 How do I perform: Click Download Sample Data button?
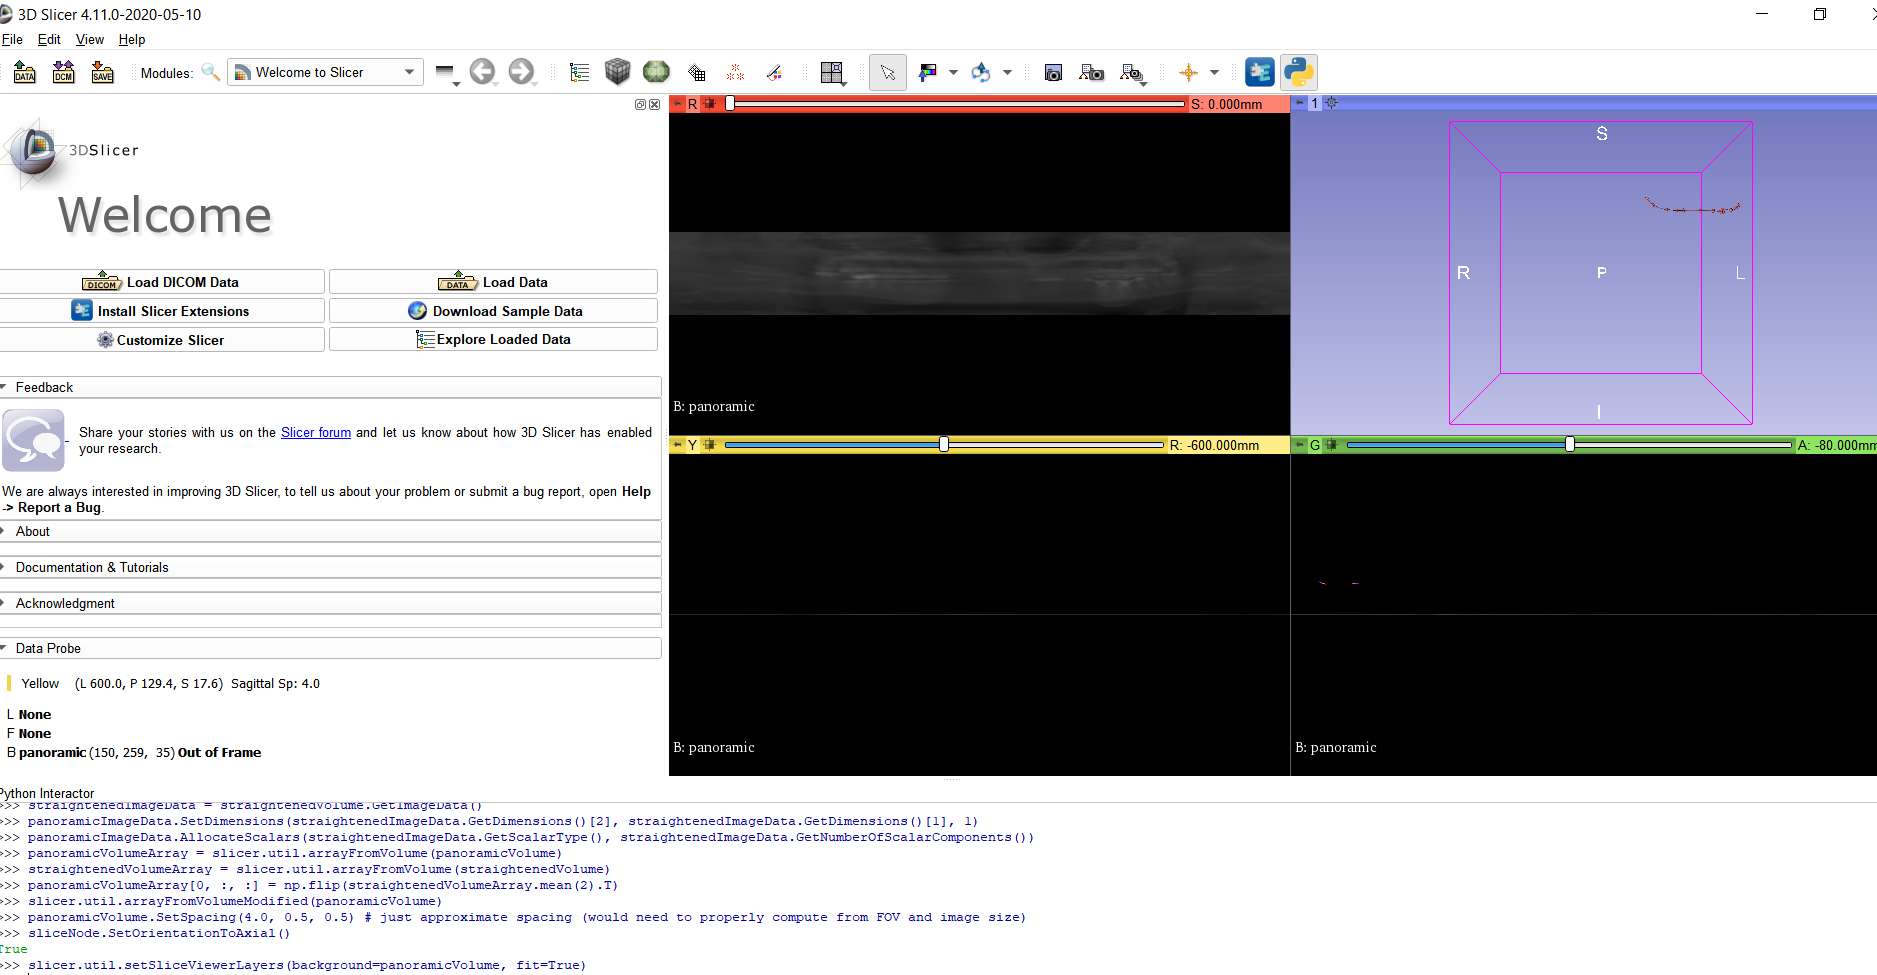tap(493, 311)
